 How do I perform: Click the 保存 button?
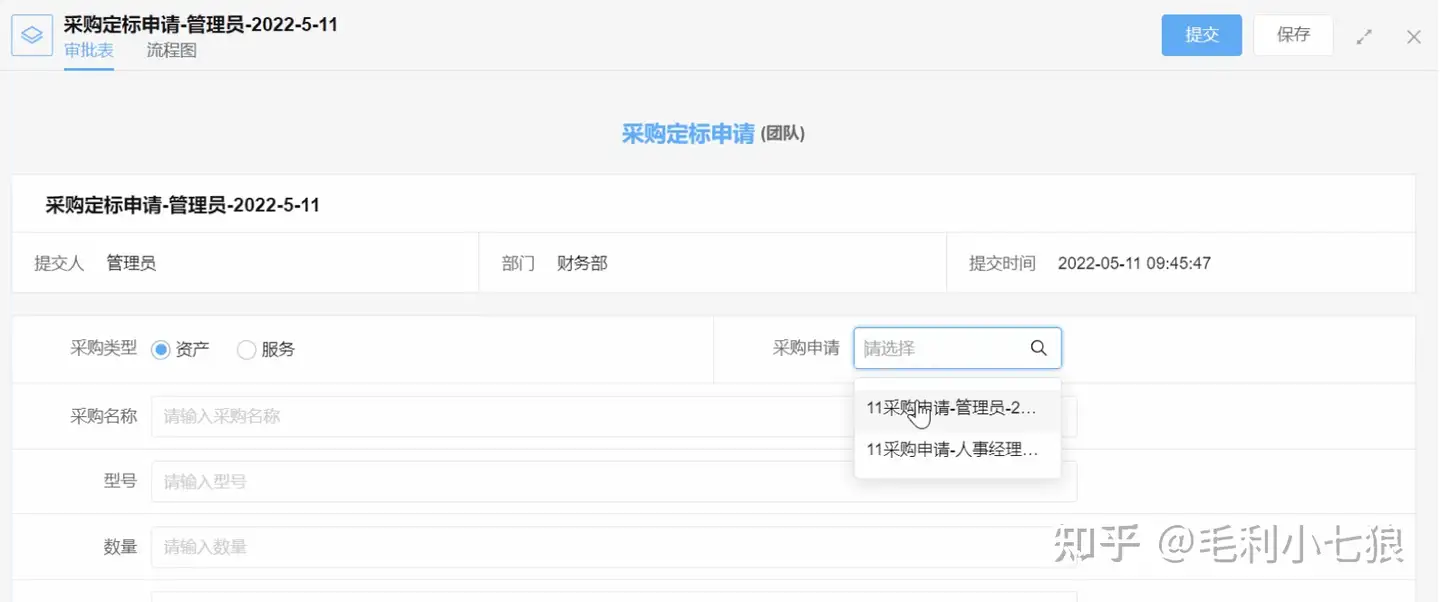pyautogui.click(x=1293, y=35)
